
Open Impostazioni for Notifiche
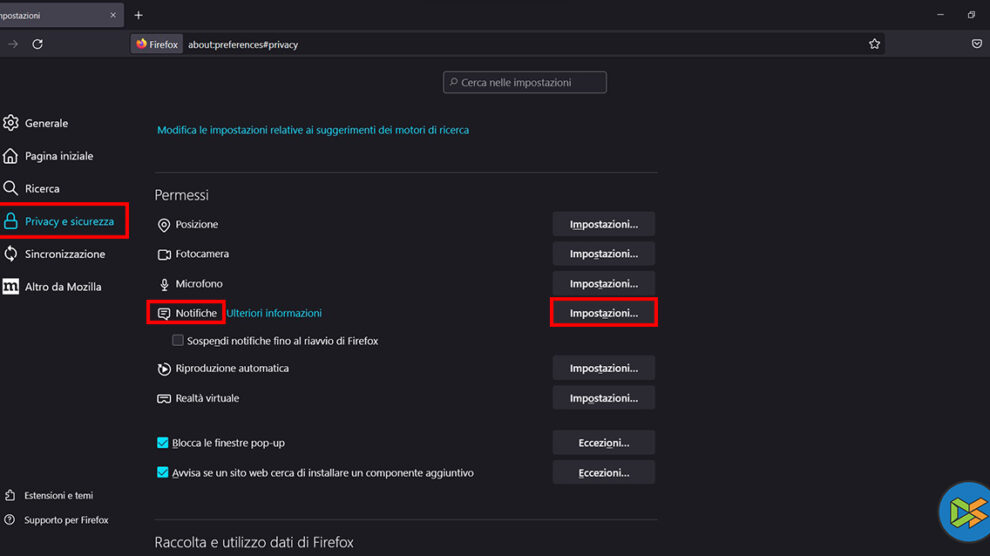(603, 313)
